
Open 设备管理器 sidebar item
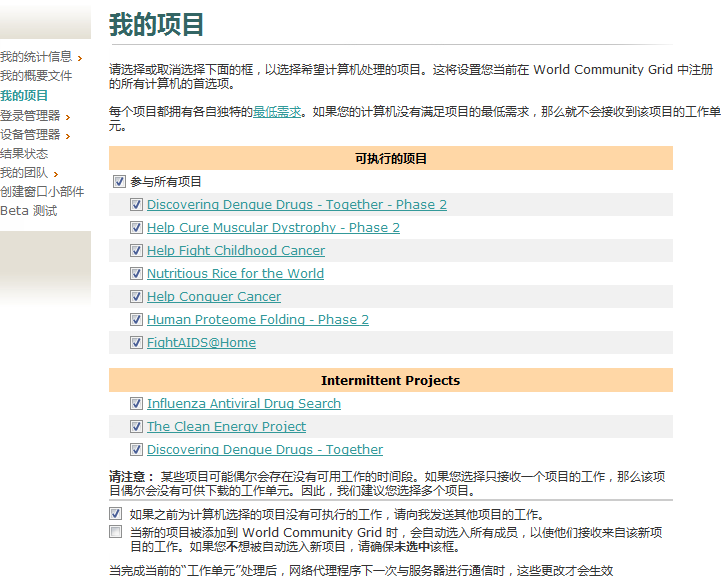point(30,135)
